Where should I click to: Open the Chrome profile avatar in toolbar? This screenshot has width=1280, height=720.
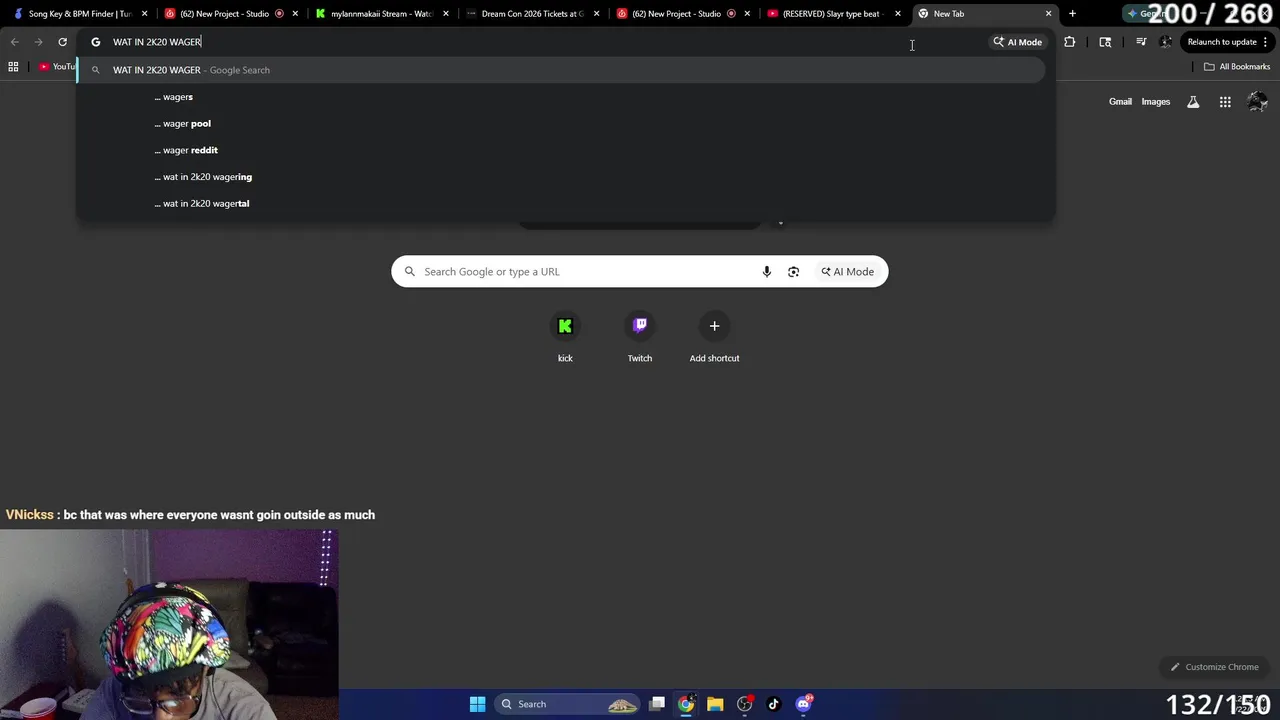[1165, 42]
